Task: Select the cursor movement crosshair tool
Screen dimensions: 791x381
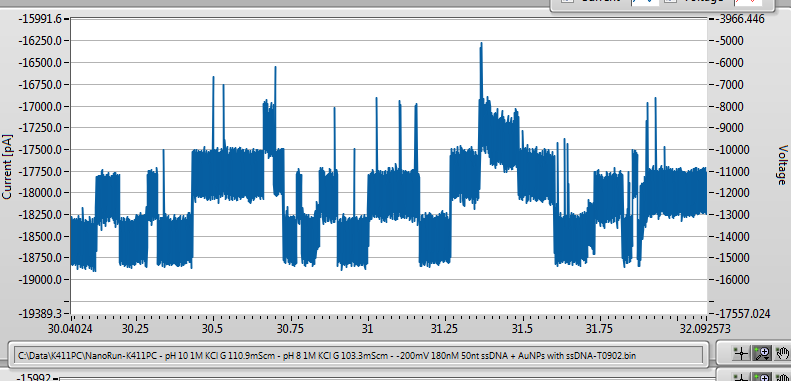Action: coord(741,354)
